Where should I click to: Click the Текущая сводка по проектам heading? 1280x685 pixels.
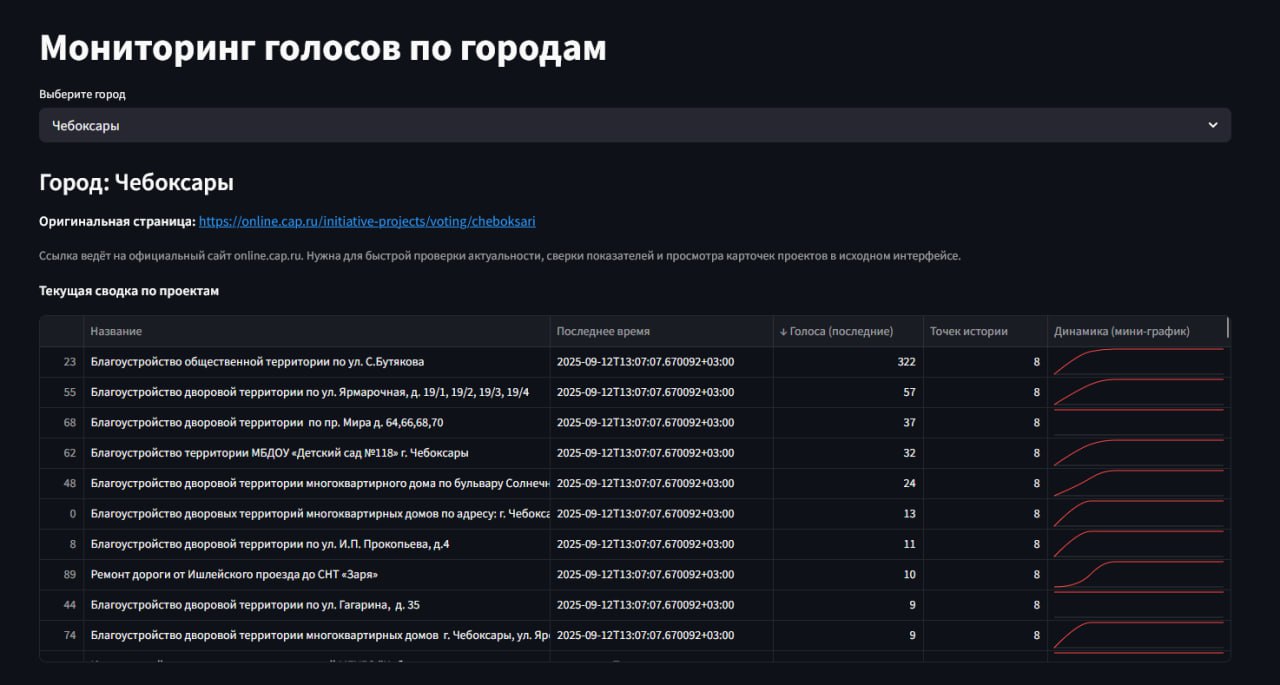[128, 290]
